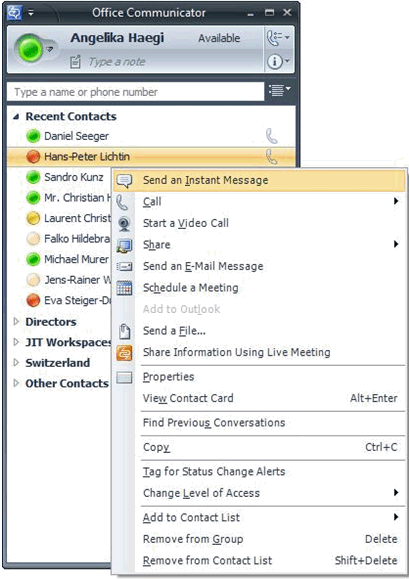This screenshot has height=579, width=409.
Task: Click the phone handset icon beside Call
Action: (122, 202)
